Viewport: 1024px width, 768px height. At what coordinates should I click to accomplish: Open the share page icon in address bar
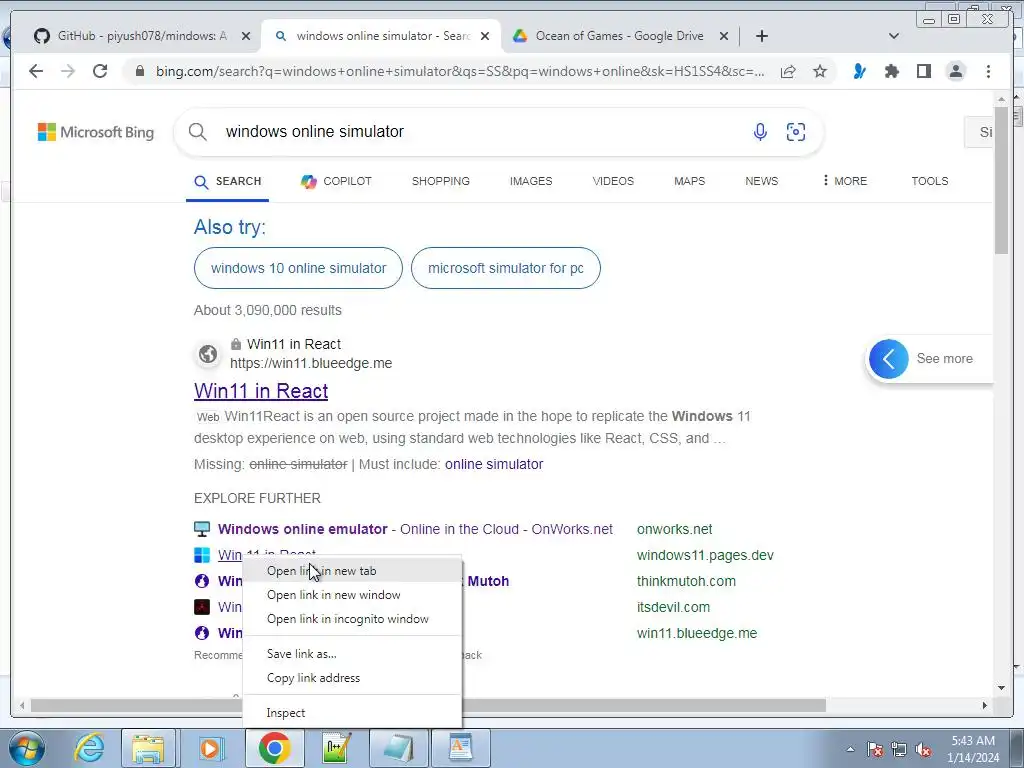click(x=788, y=71)
